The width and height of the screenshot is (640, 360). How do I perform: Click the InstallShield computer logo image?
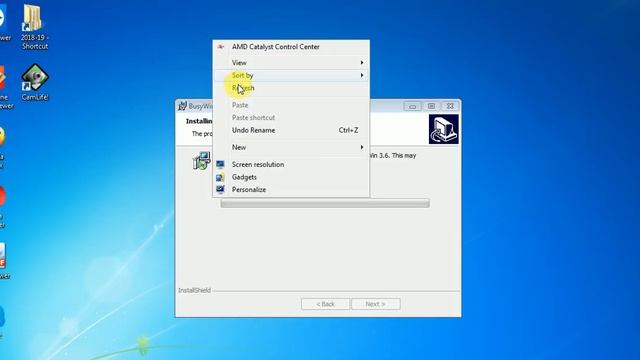(x=444, y=129)
